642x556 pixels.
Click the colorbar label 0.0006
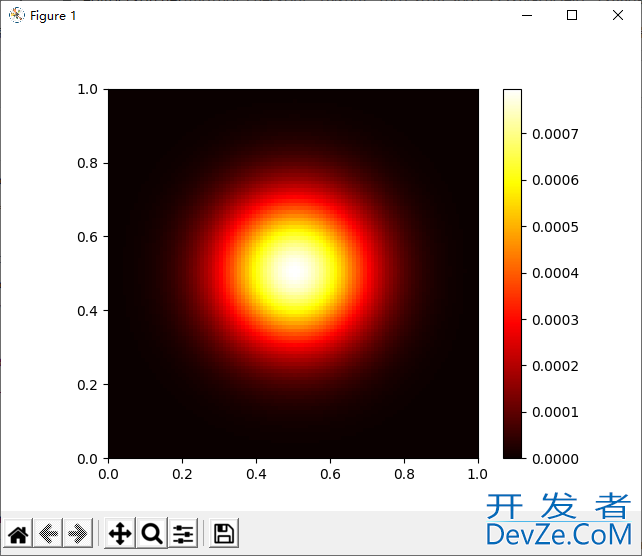click(x=555, y=181)
